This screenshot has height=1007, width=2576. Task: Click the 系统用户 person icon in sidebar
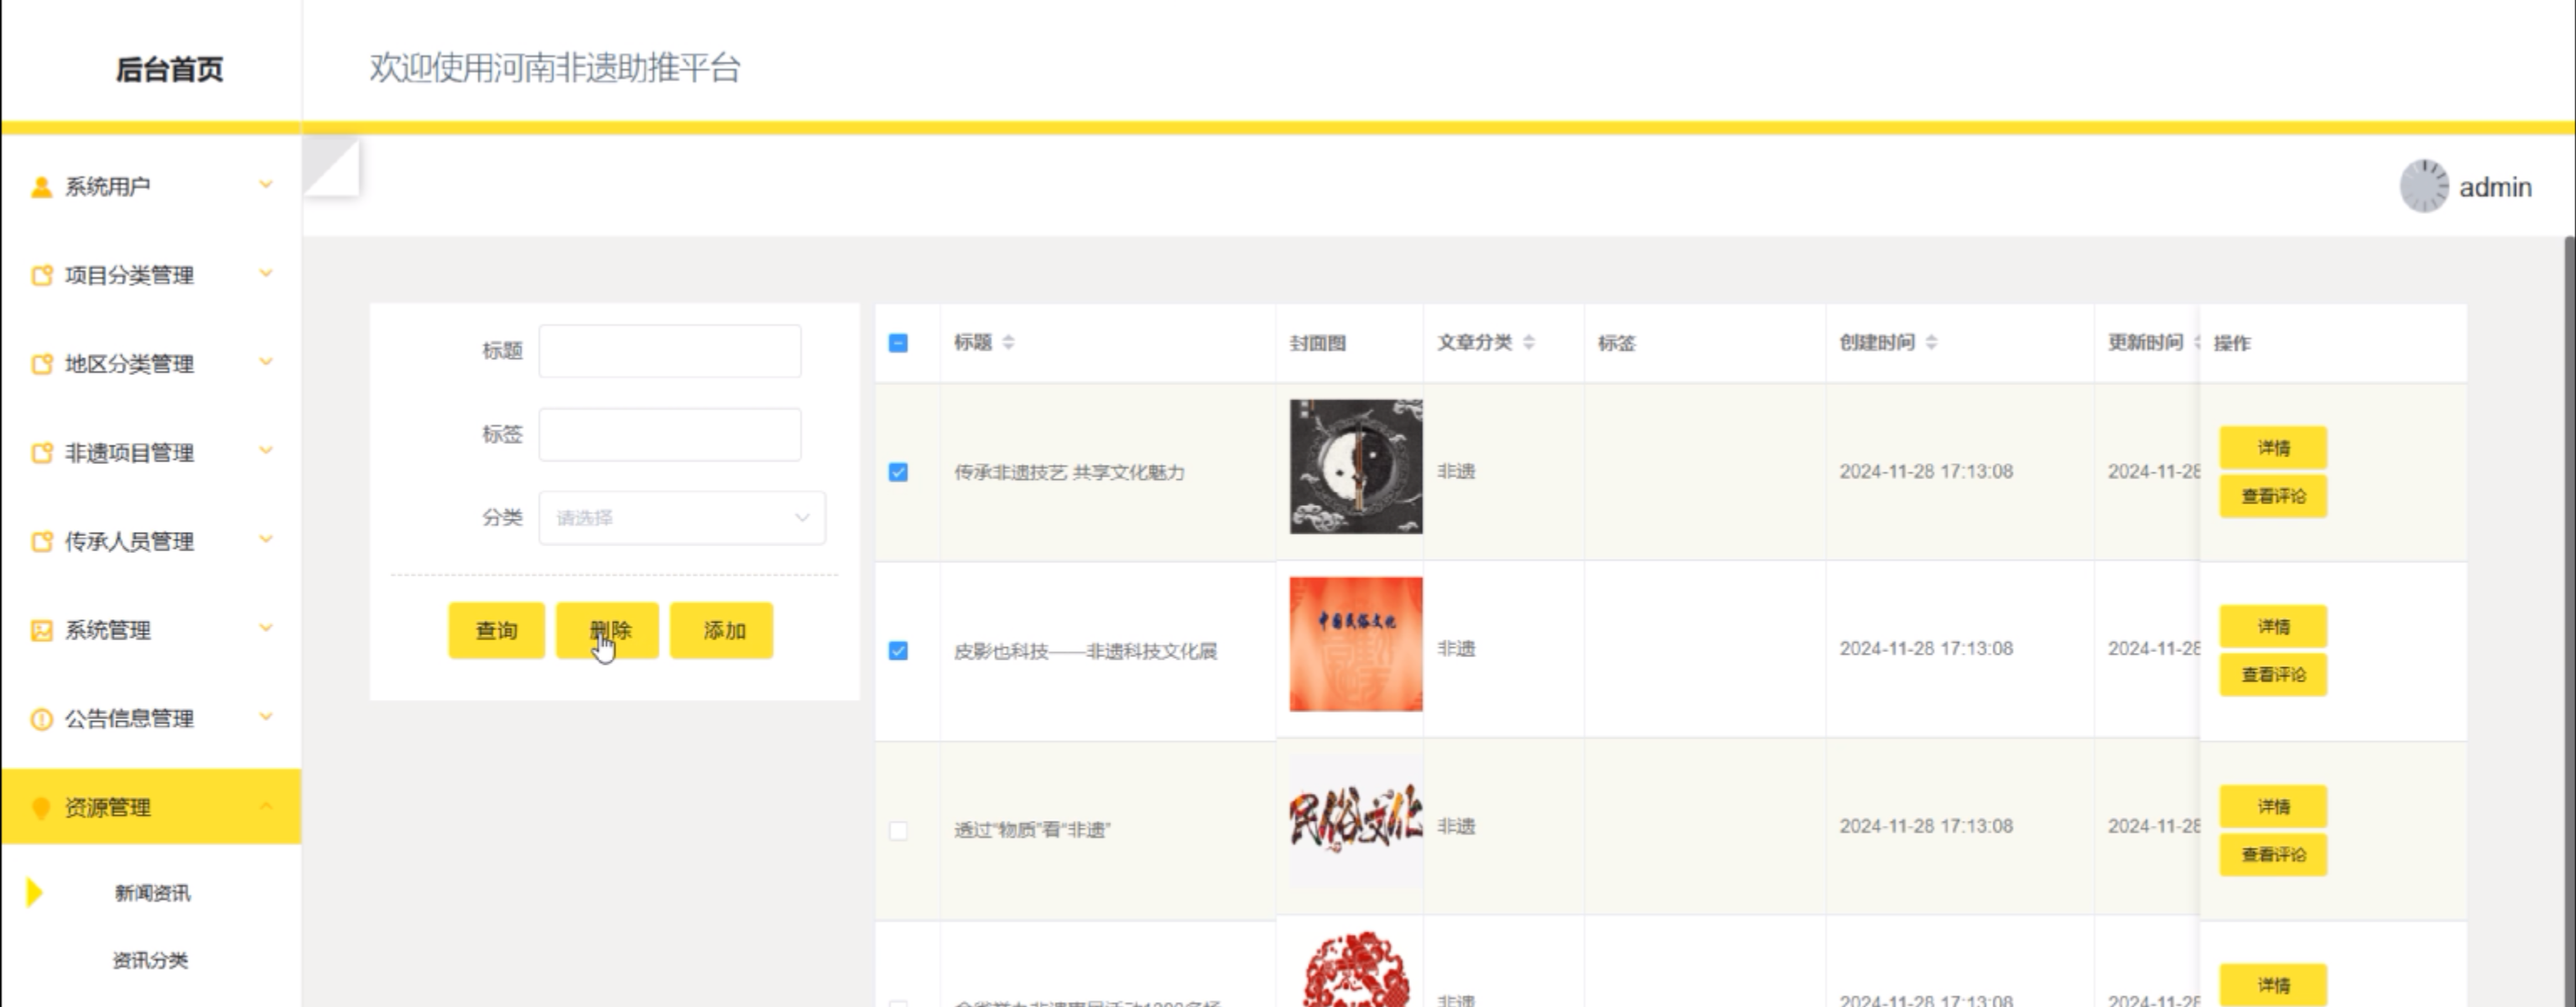click(x=41, y=187)
